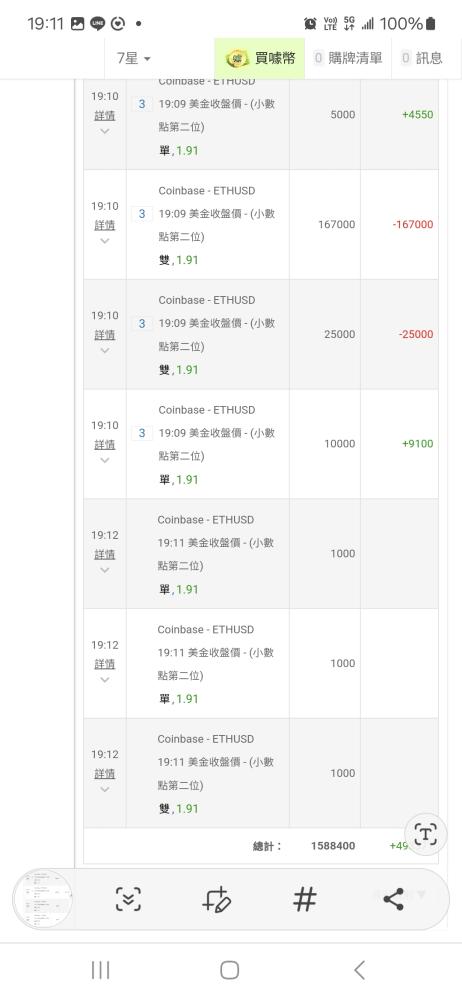Open 詳情 link for the -25000 row
This screenshot has width=462, height=1000.
(x=105, y=335)
